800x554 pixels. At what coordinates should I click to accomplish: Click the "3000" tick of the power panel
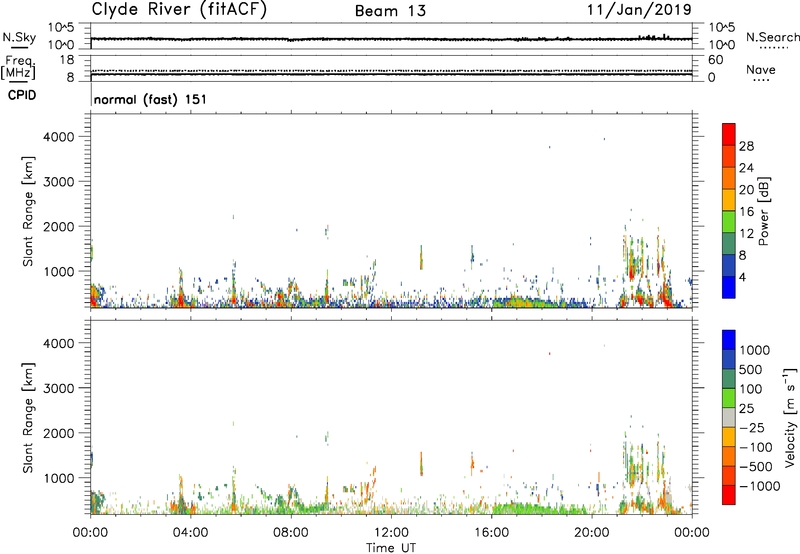click(59, 182)
